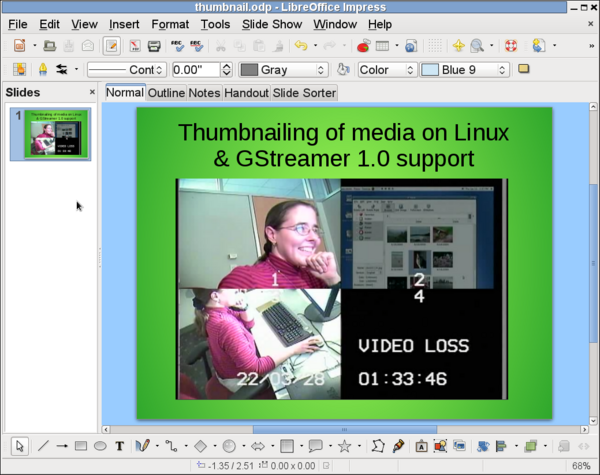Toggle AutoSpellcheck icon

click(197, 46)
